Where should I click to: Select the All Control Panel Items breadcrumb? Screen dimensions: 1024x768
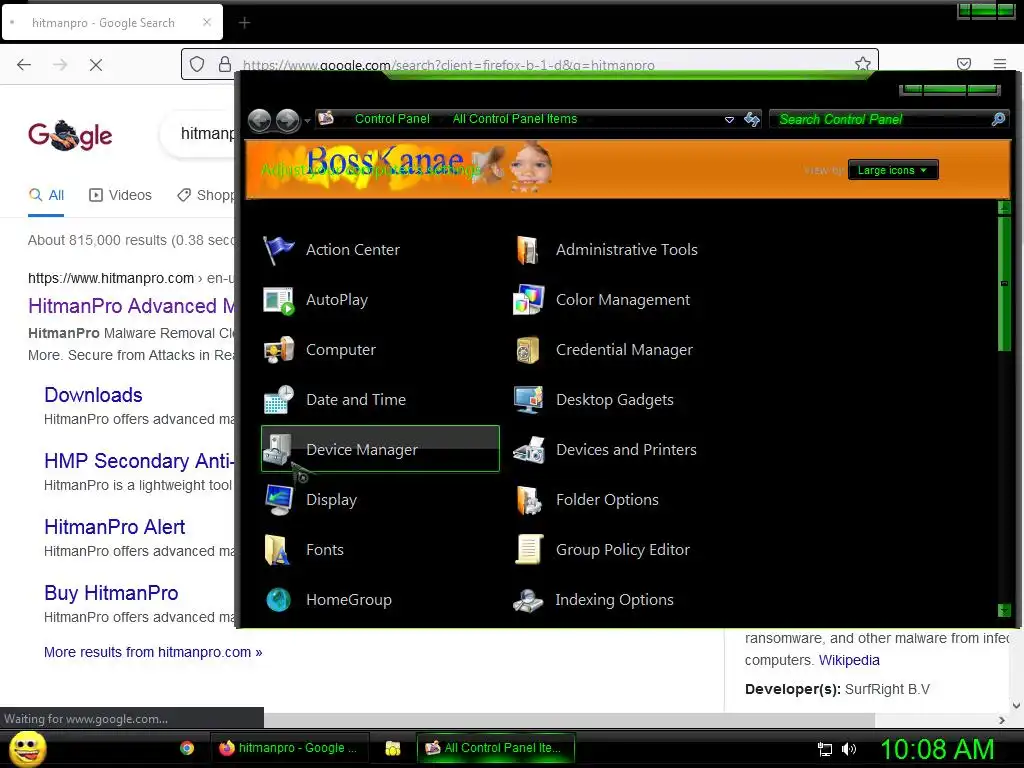[515, 119]
